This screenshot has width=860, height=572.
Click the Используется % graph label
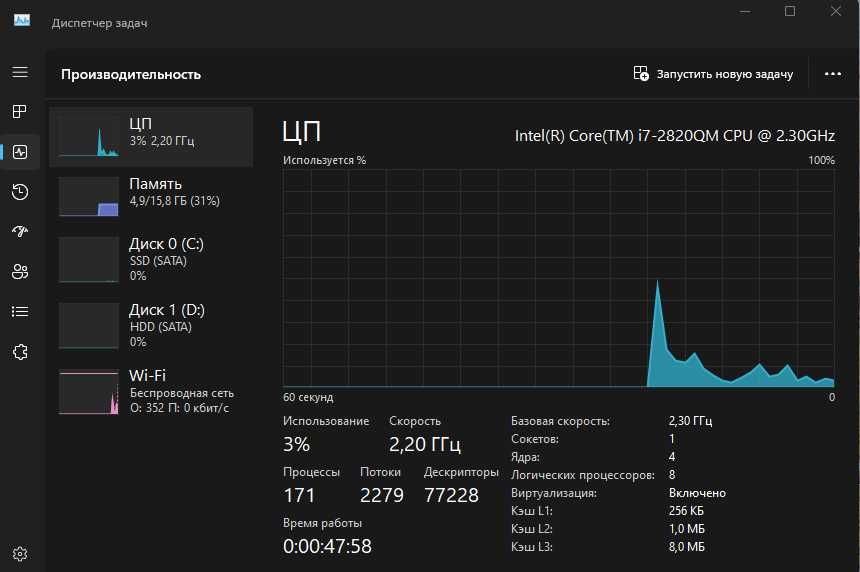pos(324,160)
